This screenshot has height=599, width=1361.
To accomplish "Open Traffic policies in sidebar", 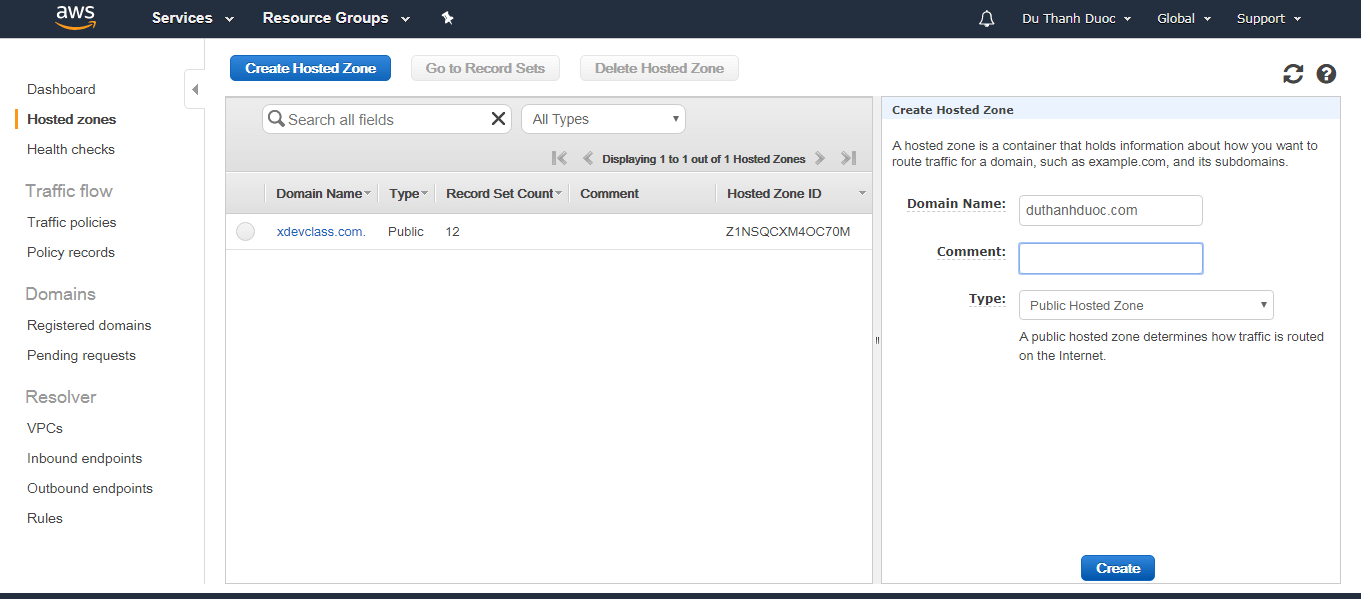I will (x=72, y=222).
